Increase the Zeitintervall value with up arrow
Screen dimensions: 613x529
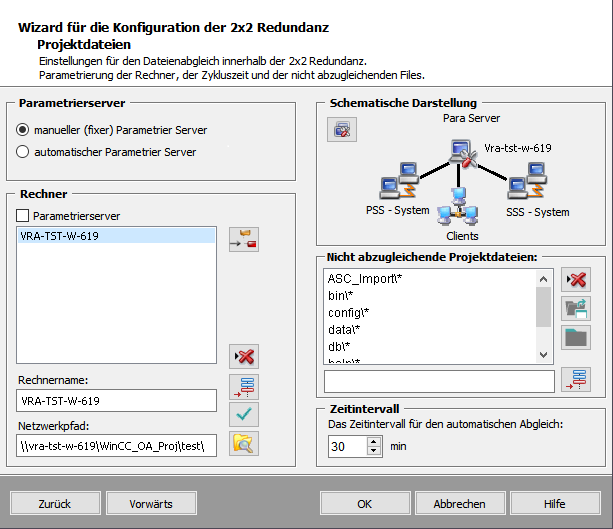[x=375, y=441]
